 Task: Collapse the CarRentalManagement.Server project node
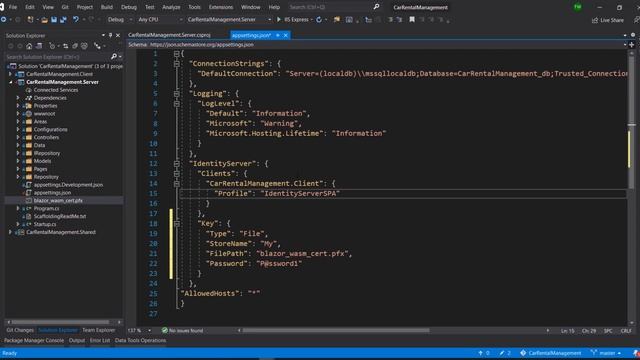[10, 82]
